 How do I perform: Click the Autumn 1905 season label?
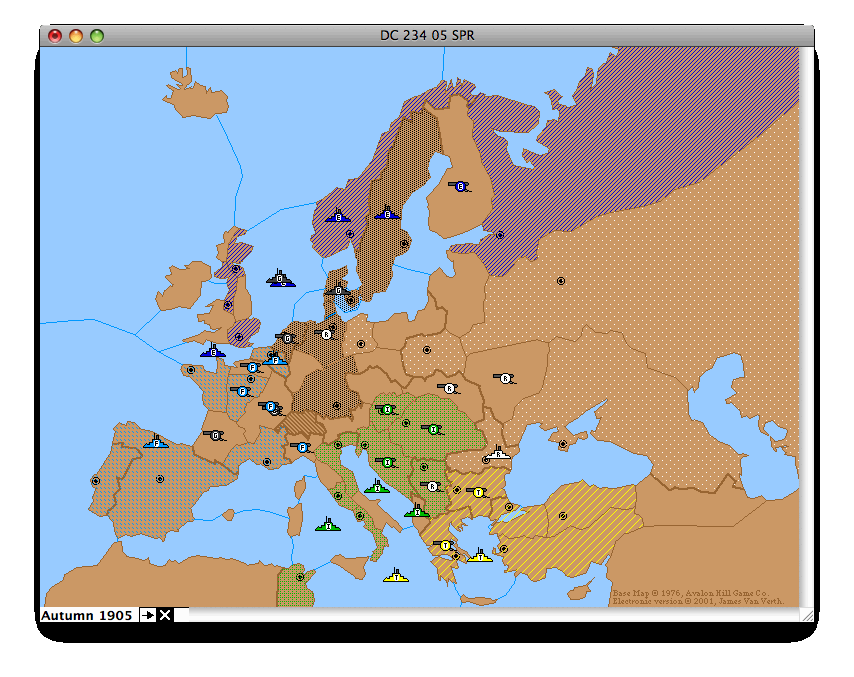[x=87, y=615]
